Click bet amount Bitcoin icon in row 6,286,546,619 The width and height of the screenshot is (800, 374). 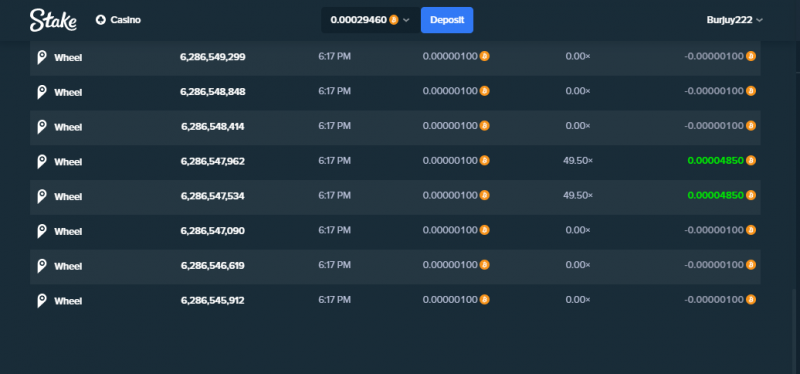click(x=484, y=264)
